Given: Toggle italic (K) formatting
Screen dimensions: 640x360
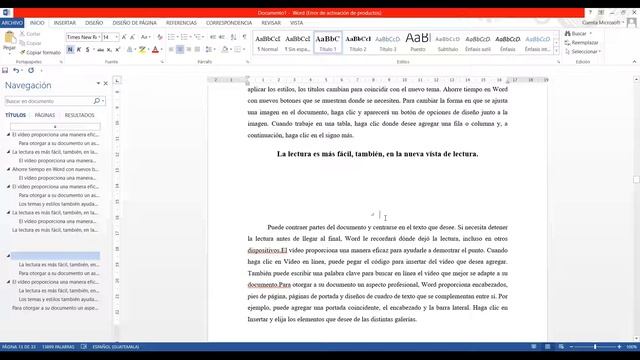Looking at the screenshot, I should [x=79, y=50].
